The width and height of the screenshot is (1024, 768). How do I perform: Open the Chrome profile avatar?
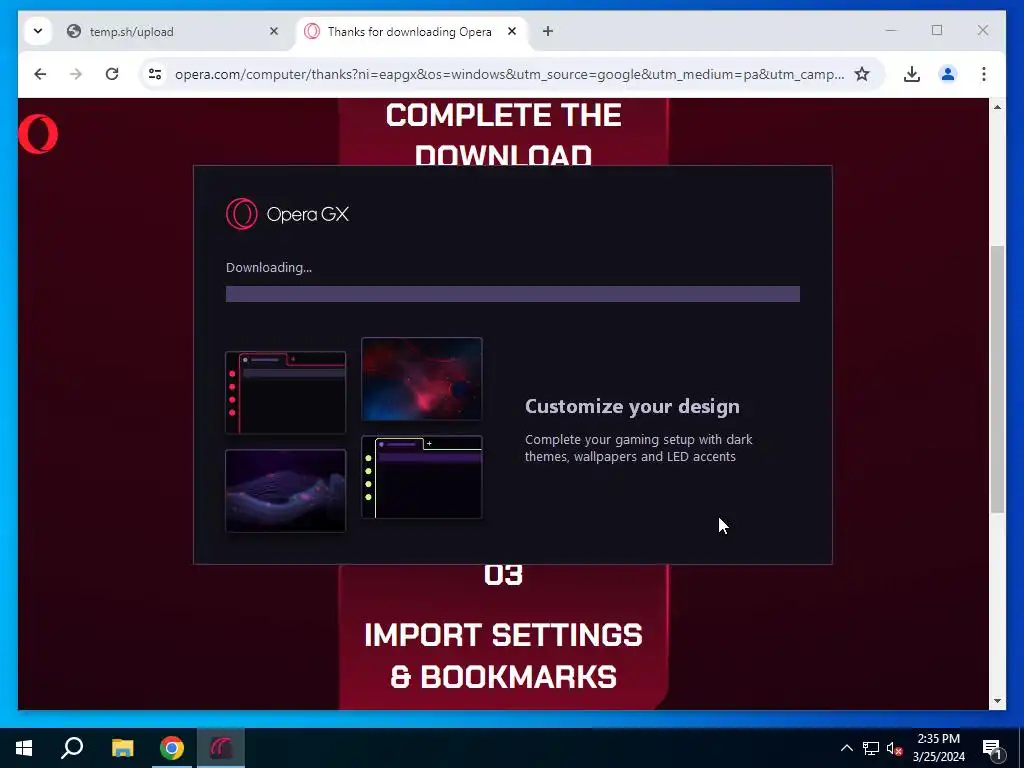pos(948,74)
